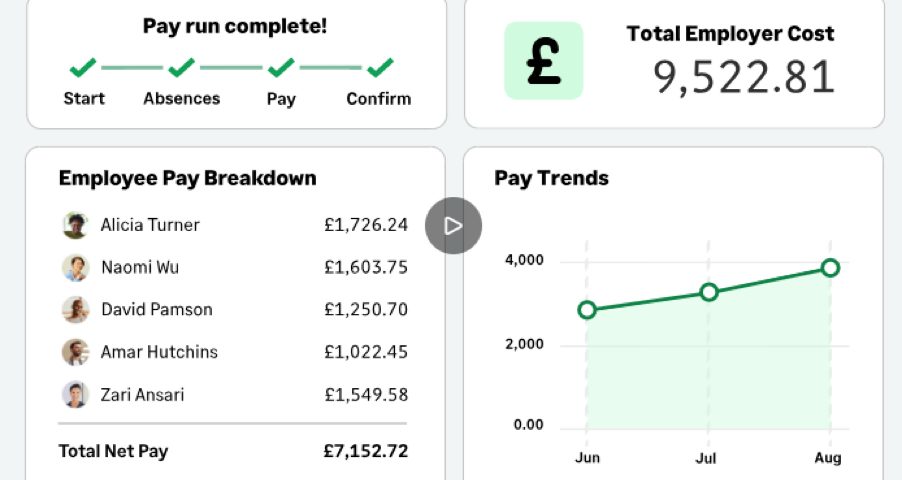Open Naomi Wu's avatar
The height and width of the screenshot is (480, 902).
click(75, 268)
